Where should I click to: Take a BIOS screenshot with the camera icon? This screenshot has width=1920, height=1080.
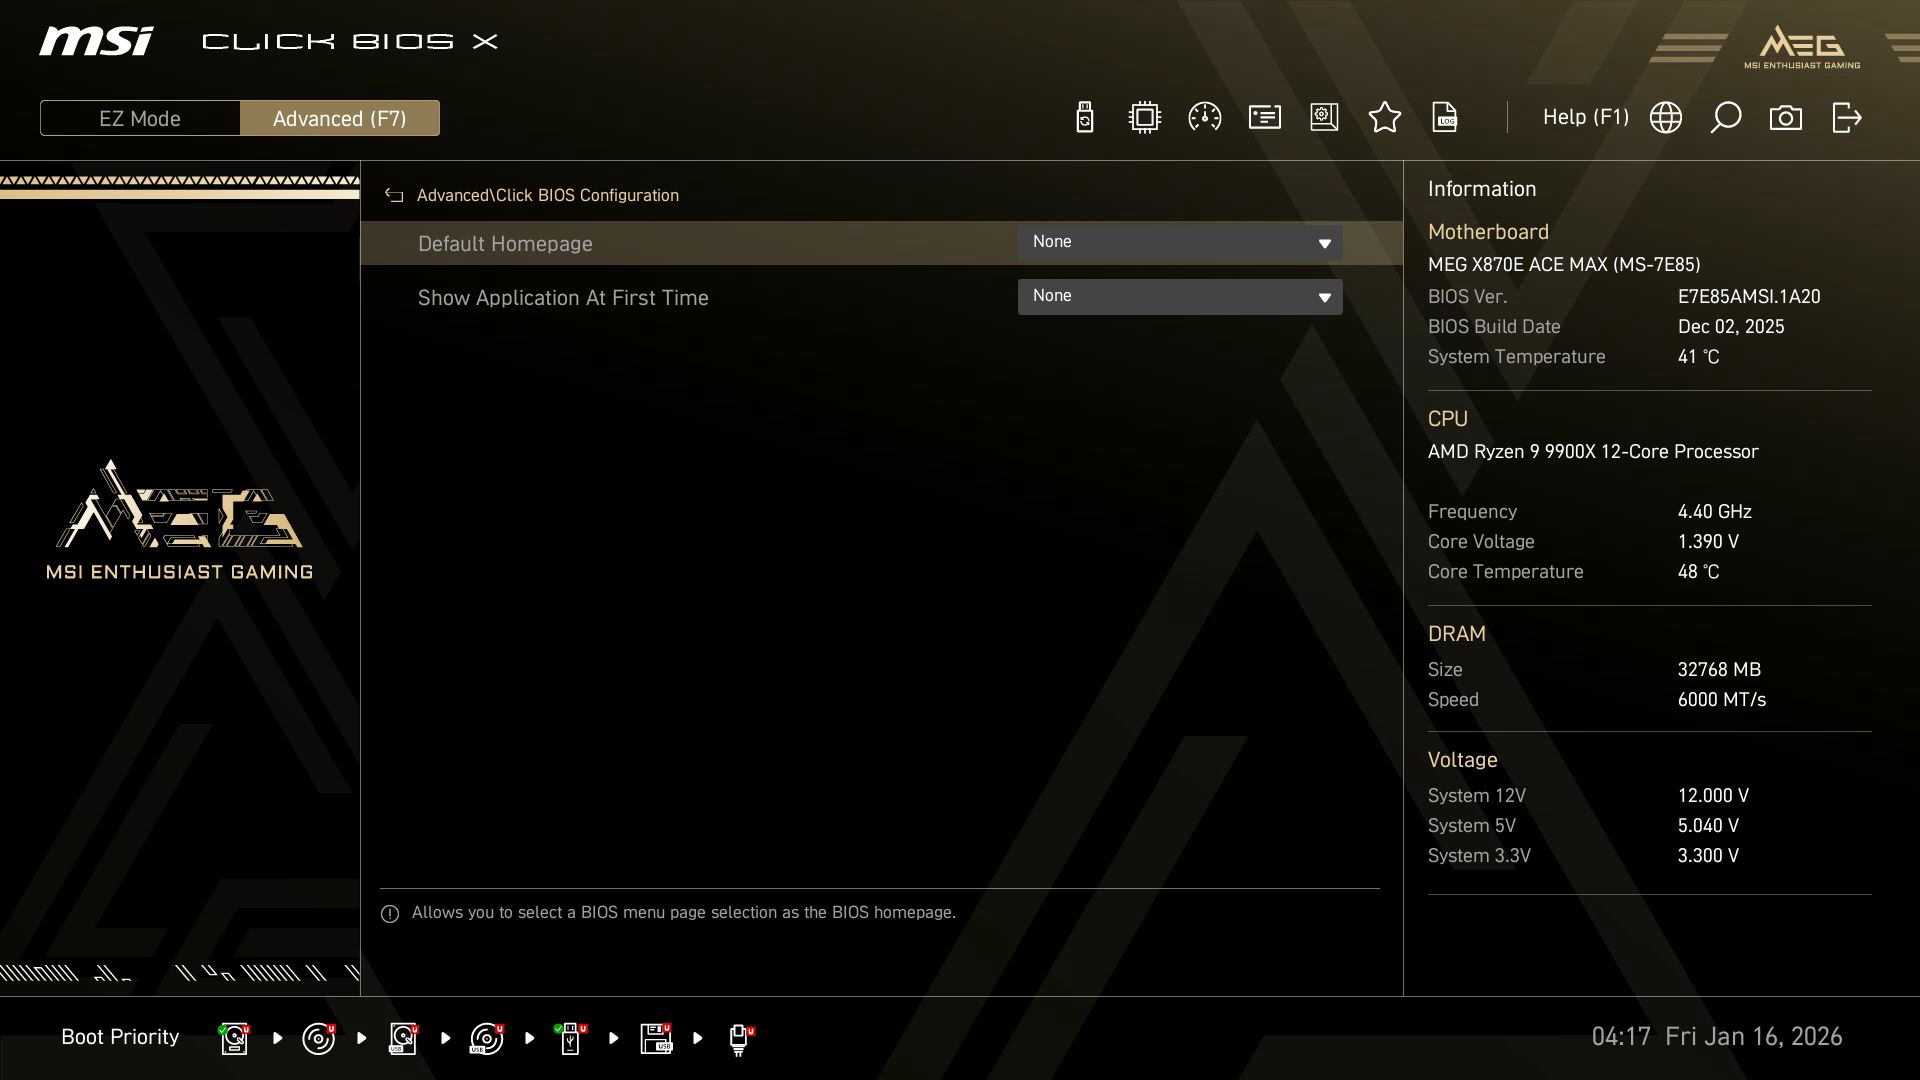coord(1786,117)
